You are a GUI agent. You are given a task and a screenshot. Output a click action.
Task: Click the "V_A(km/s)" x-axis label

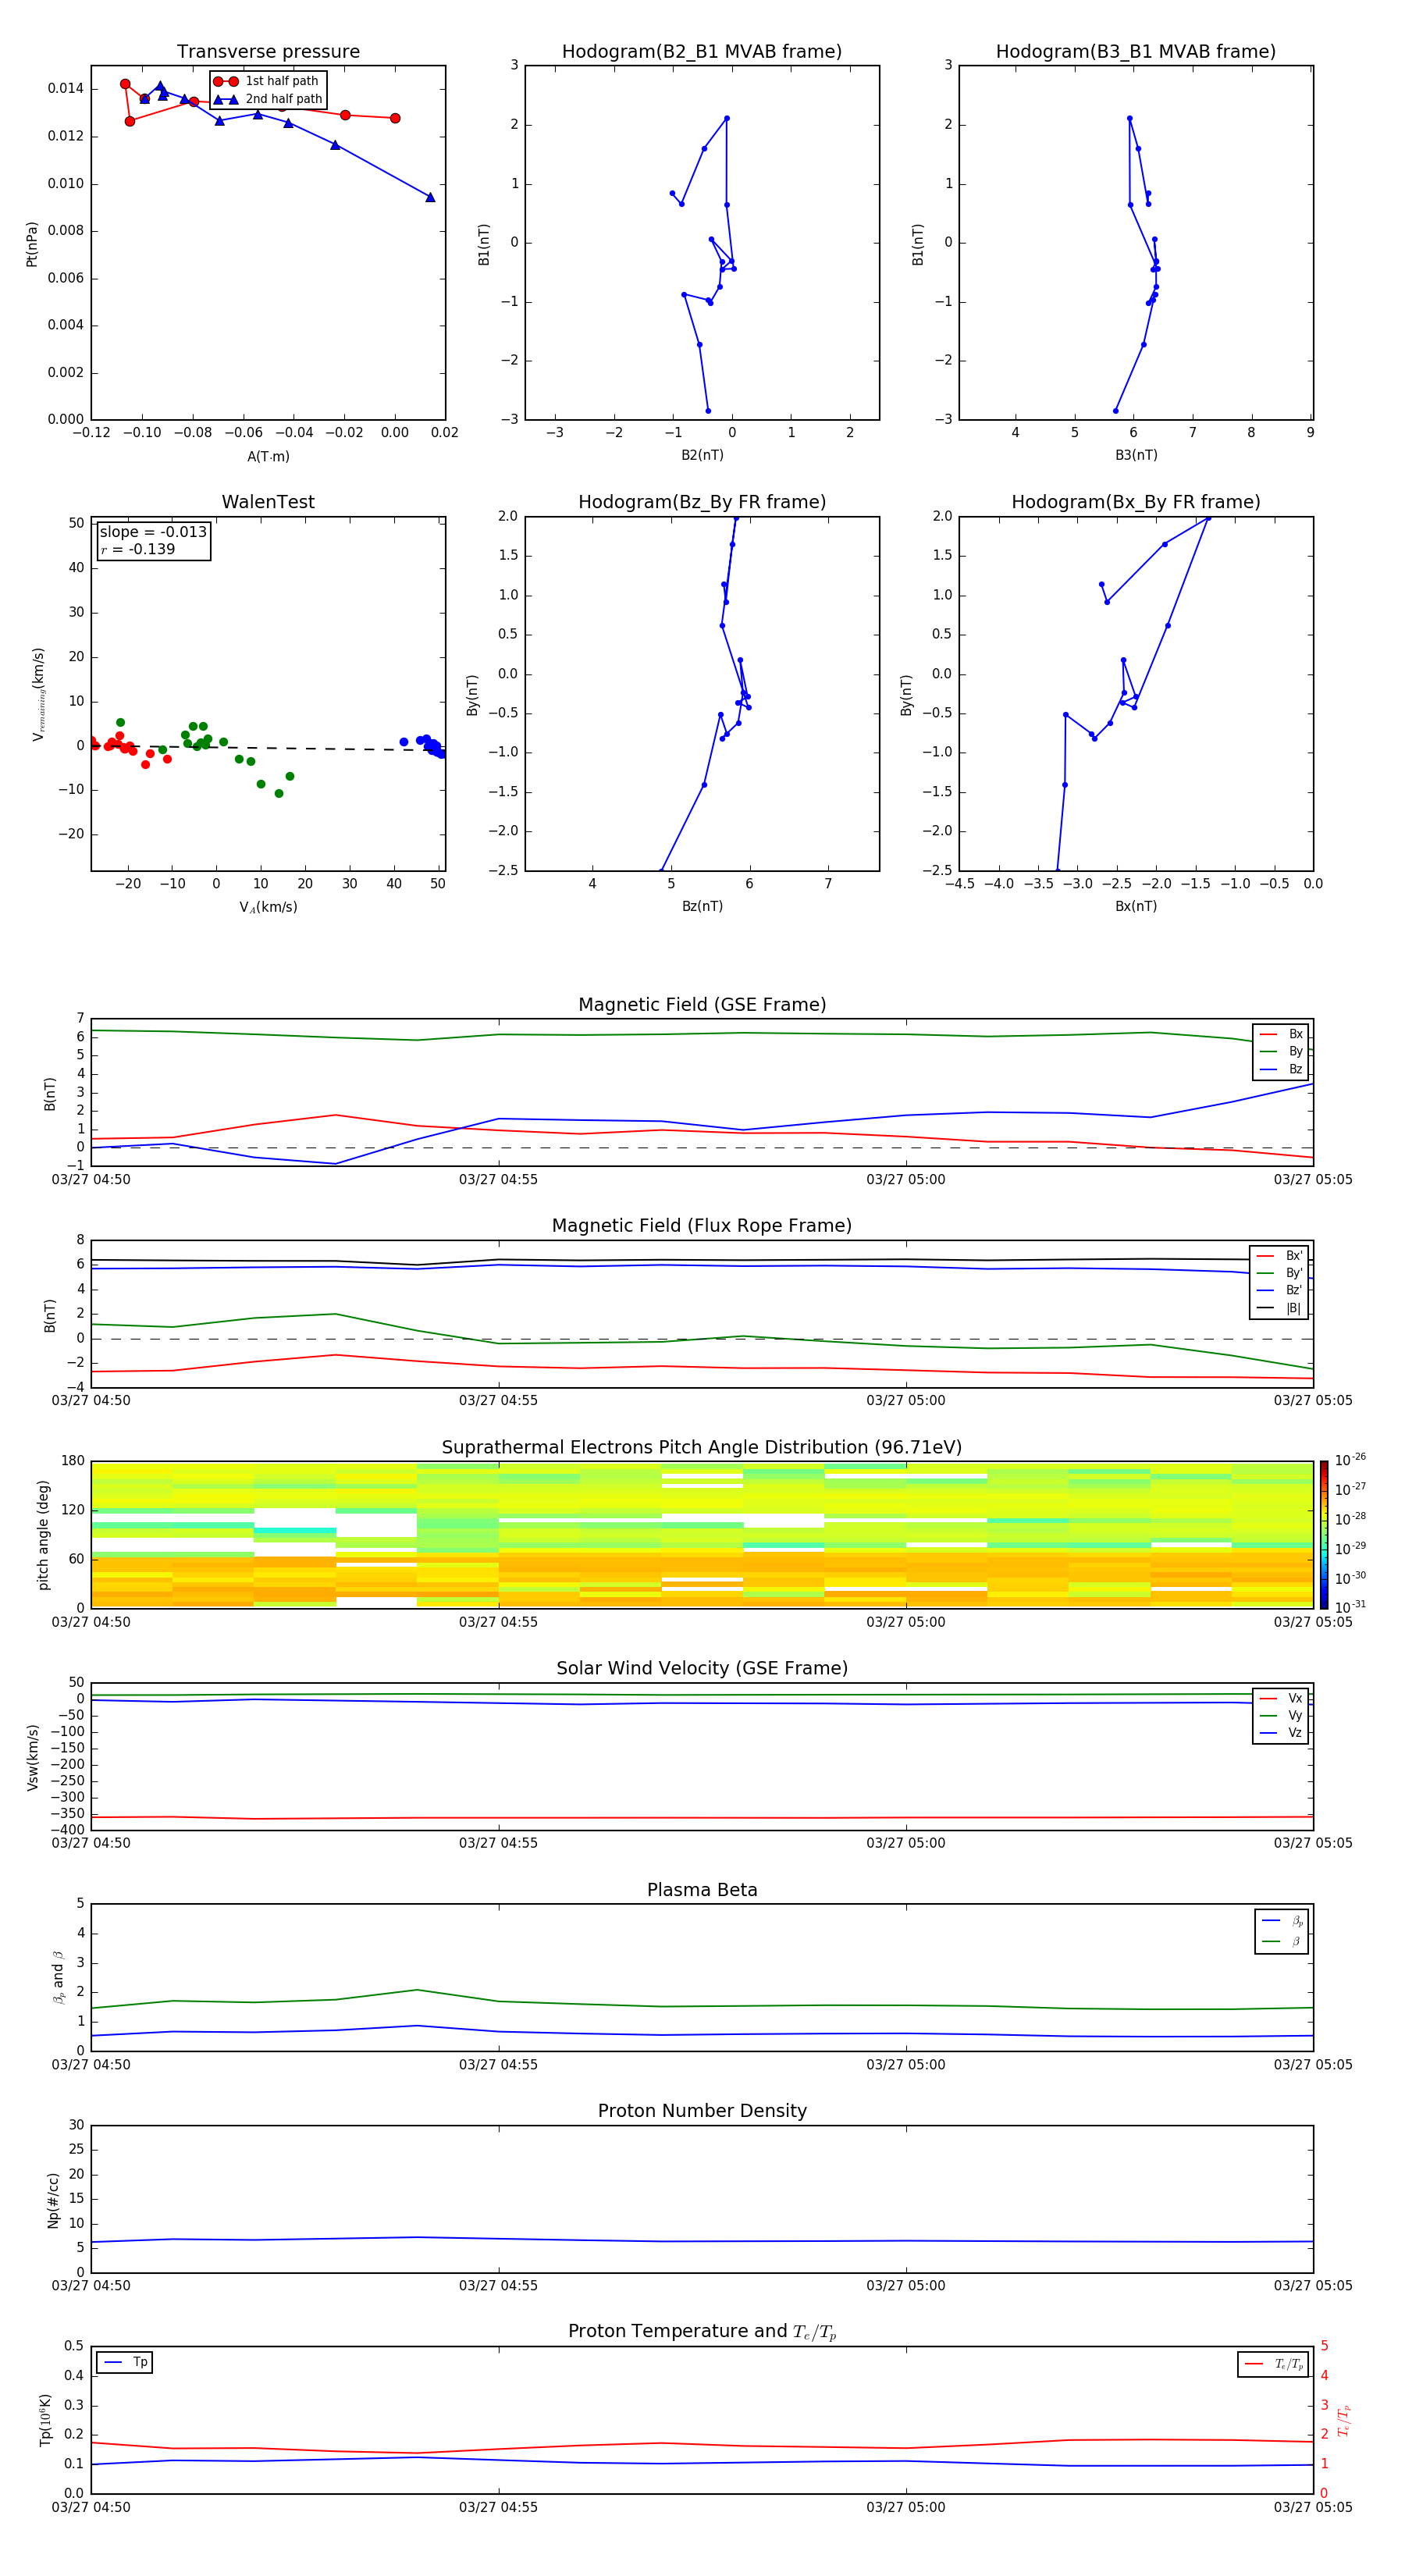(x=268, y=907)
